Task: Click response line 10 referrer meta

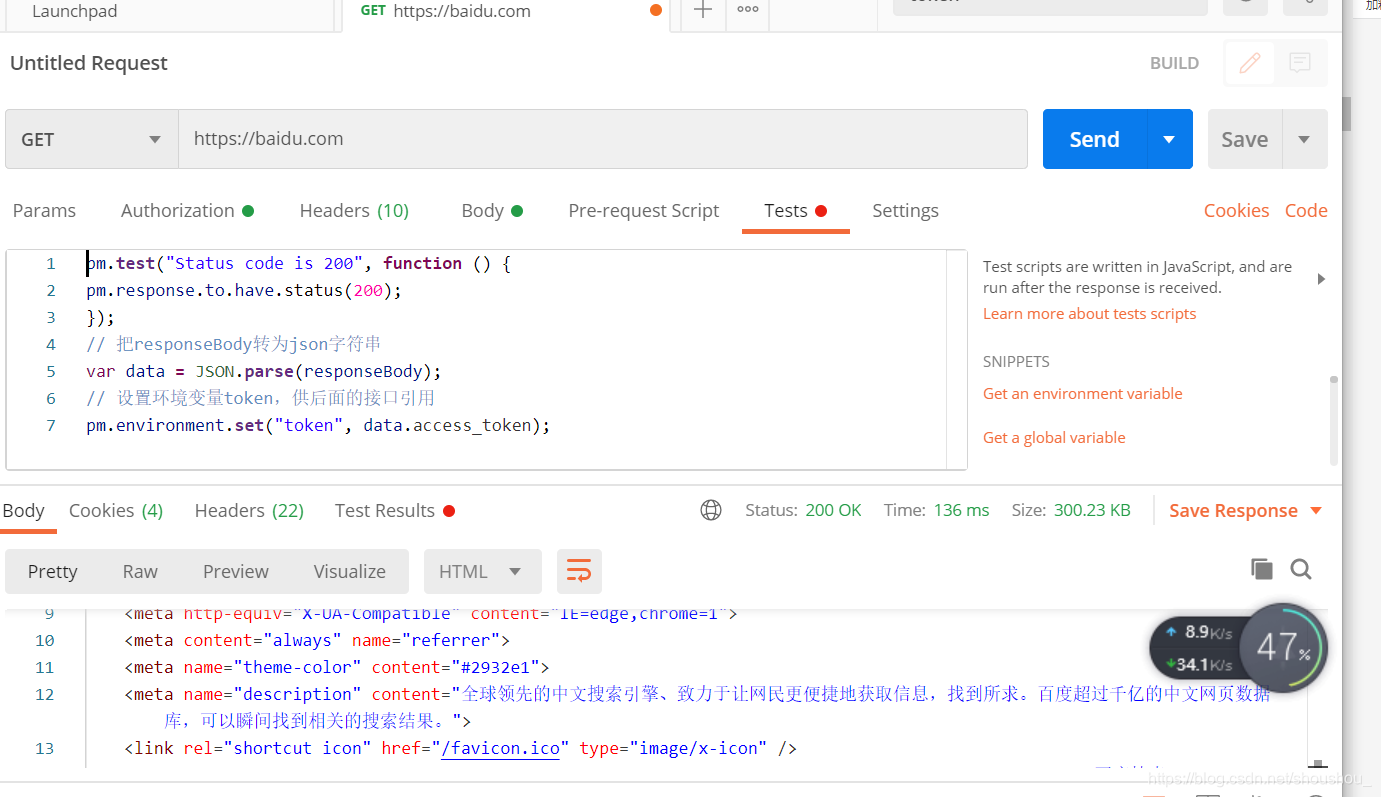Action: coord(317,640)
